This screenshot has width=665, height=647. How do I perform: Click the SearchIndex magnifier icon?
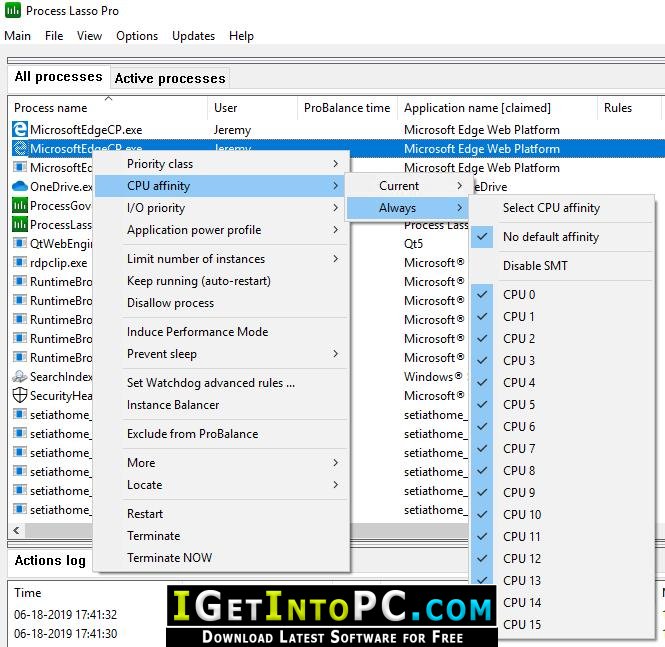pos(20,376)
